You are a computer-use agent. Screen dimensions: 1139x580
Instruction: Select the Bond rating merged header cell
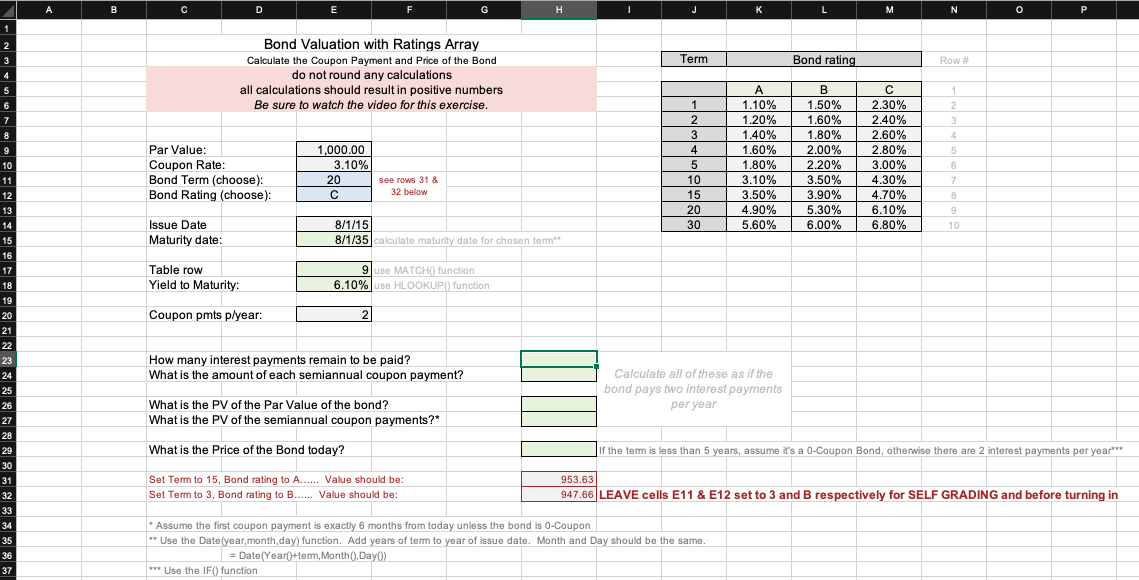tap(823, 59)
